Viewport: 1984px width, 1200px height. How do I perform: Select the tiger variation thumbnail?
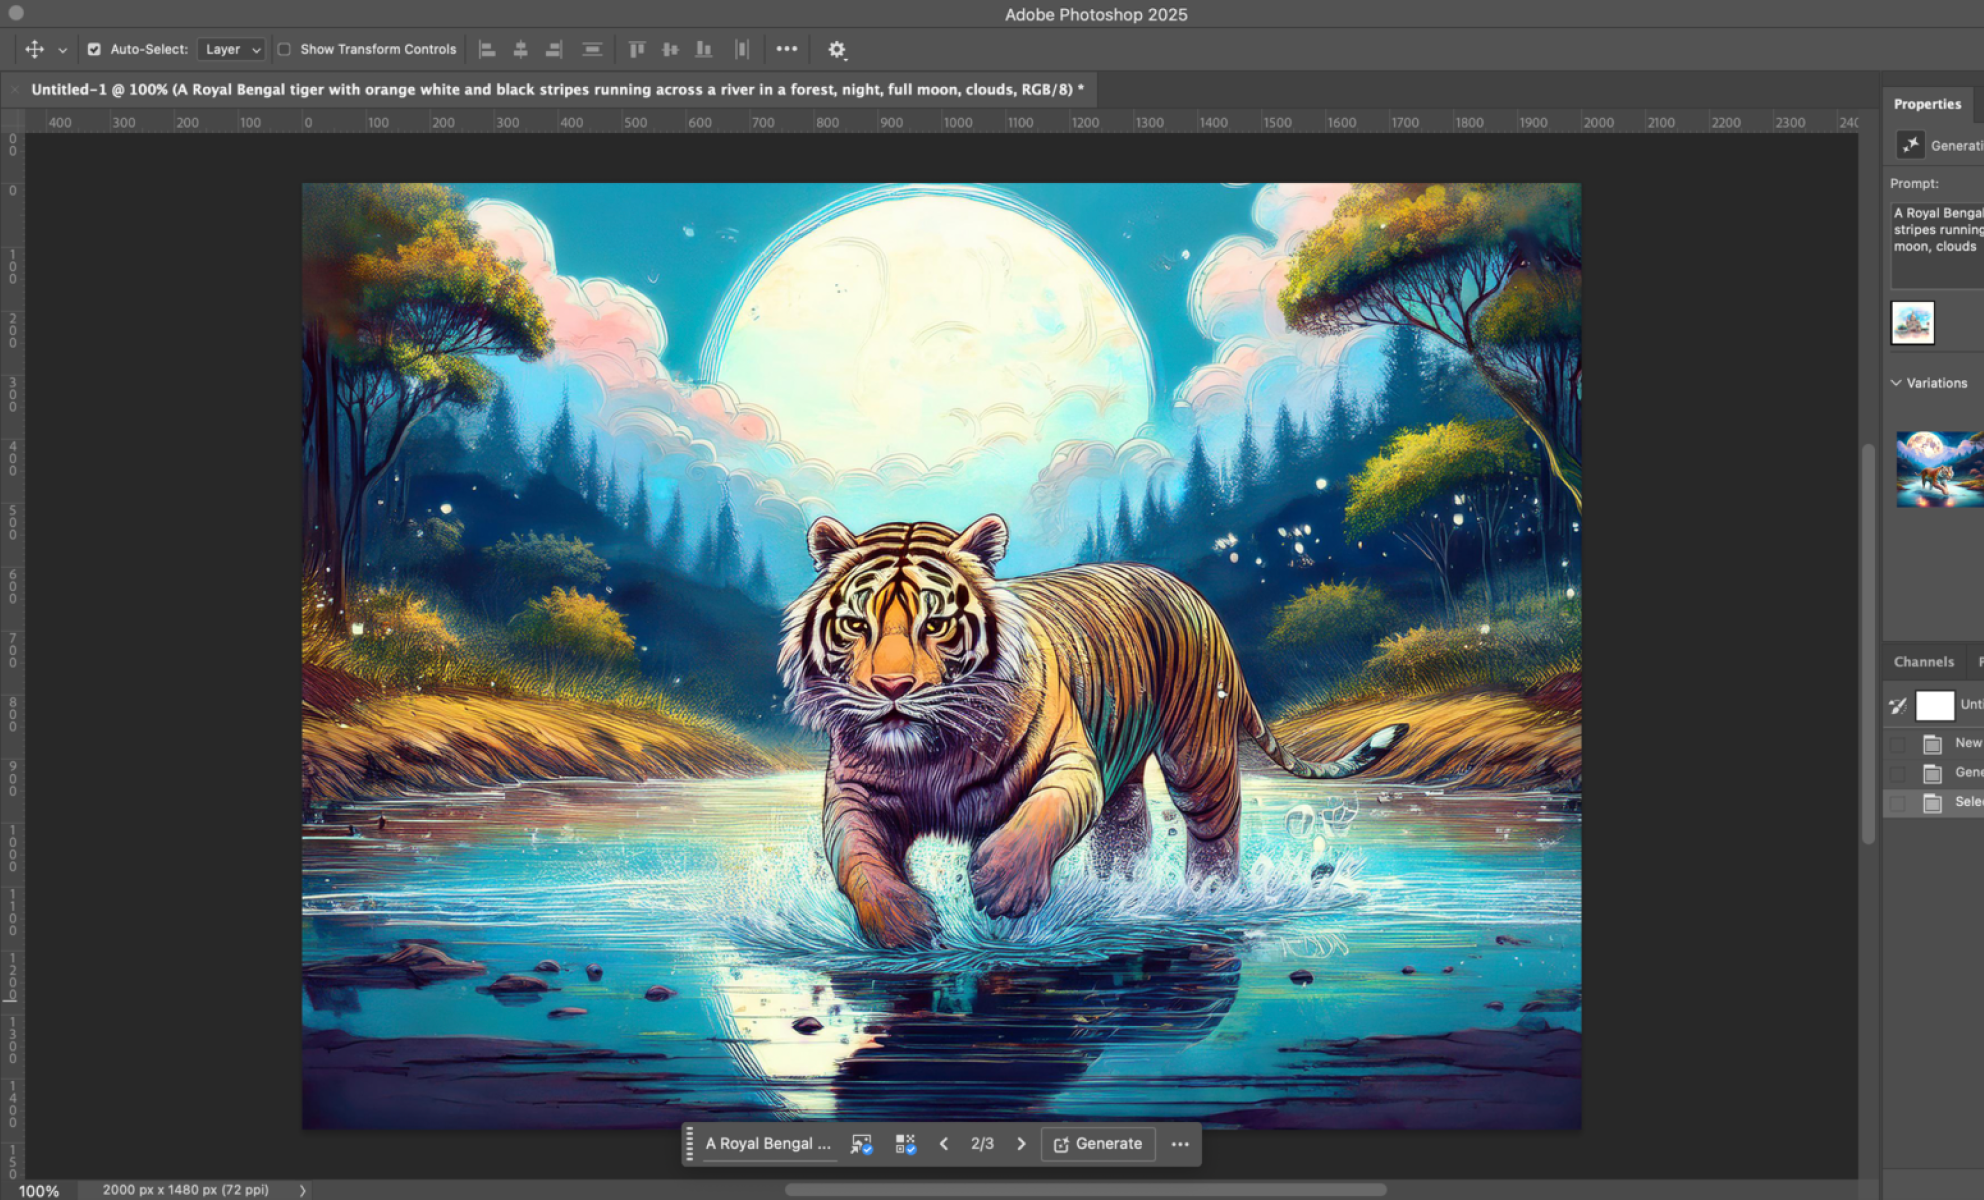(x=1939, y=469)
